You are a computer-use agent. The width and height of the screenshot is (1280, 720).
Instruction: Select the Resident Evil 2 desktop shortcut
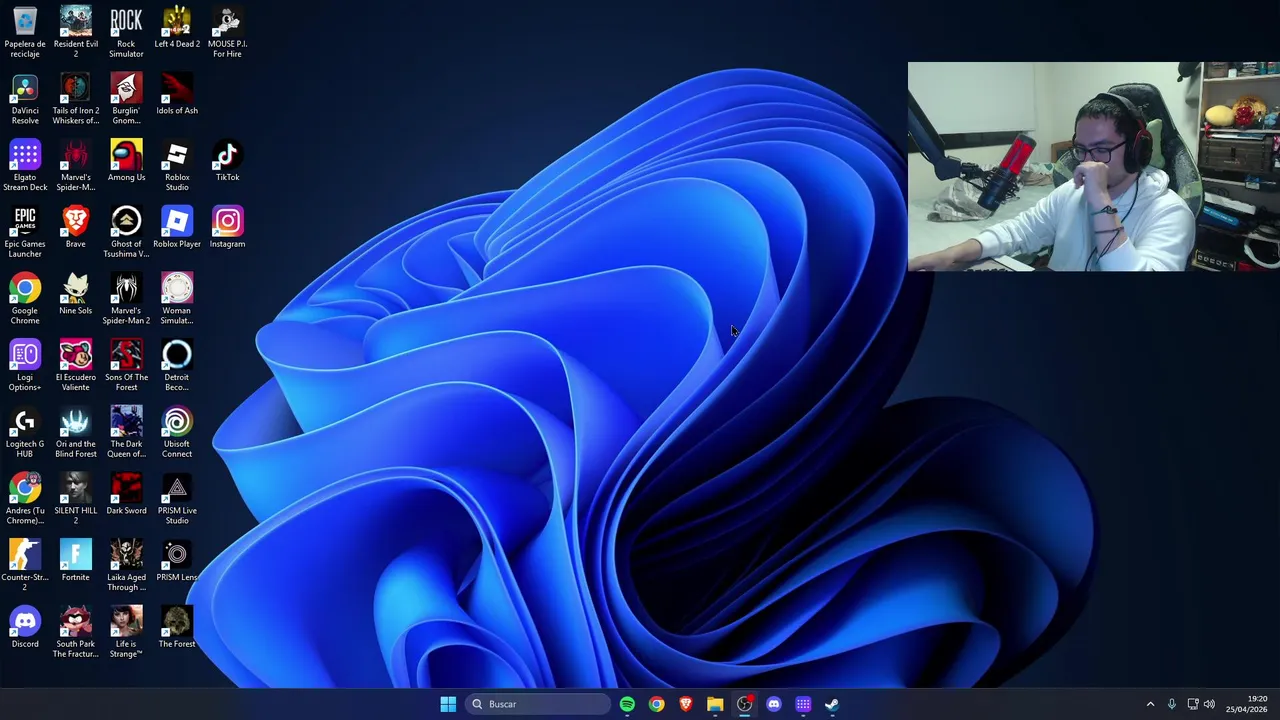(76, 32)
